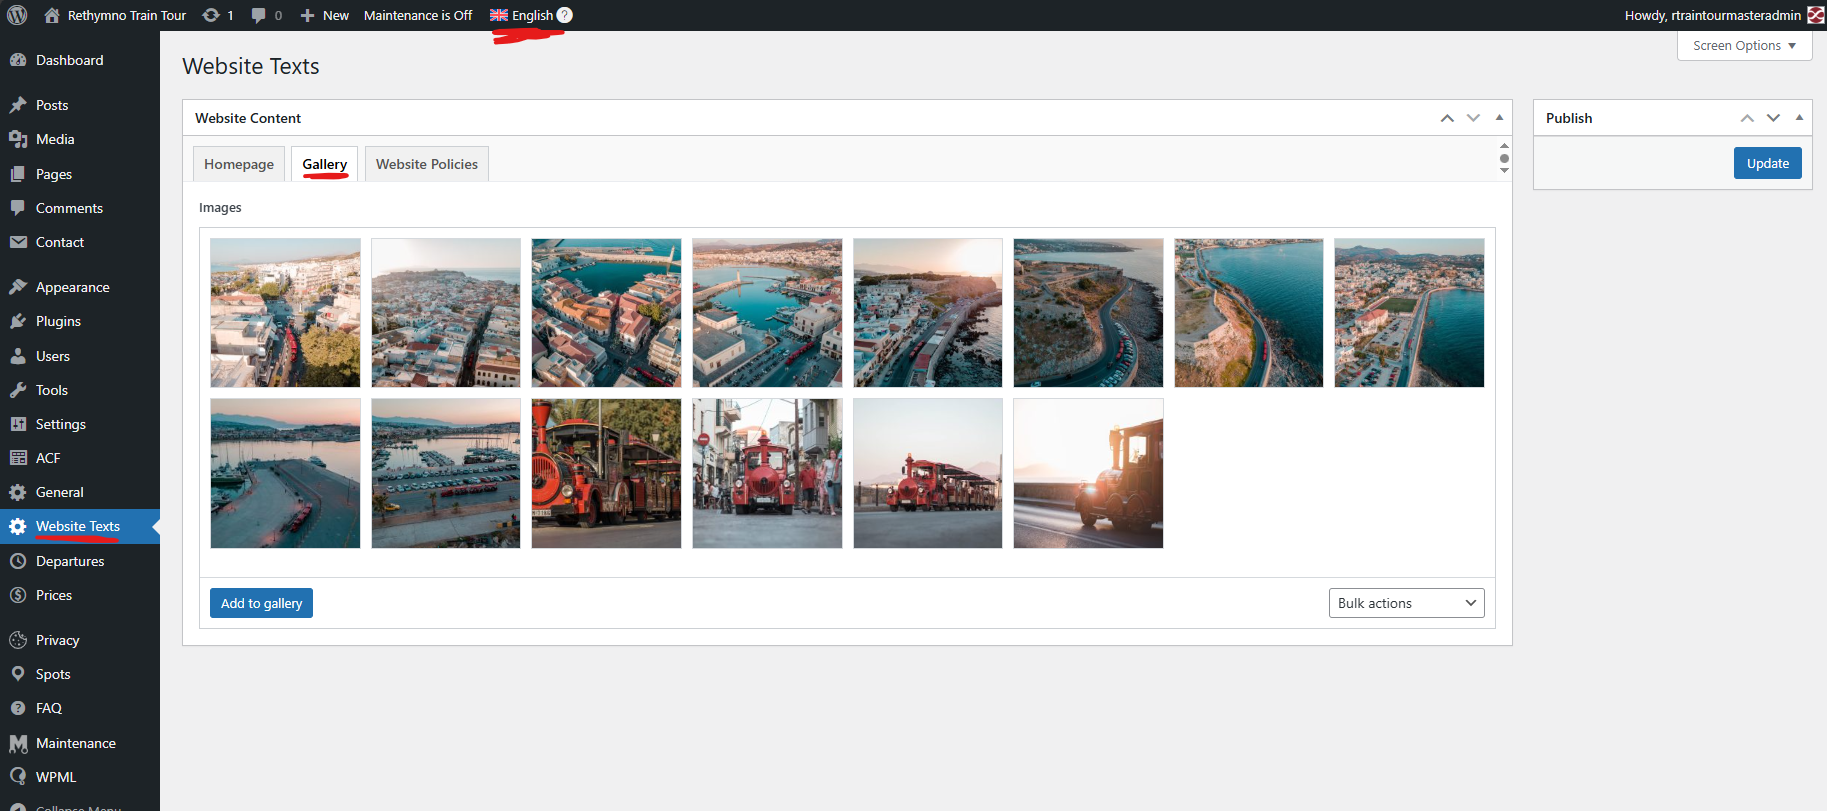Open the Website Policies tab
This screenshot has height=811, width=1827.
point(427,164)
